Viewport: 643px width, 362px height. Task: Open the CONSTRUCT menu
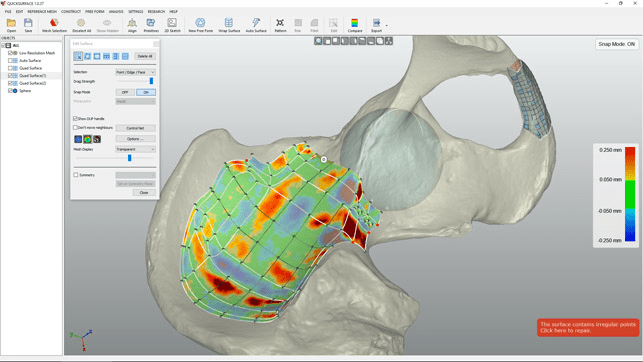[x=71, y=11]
